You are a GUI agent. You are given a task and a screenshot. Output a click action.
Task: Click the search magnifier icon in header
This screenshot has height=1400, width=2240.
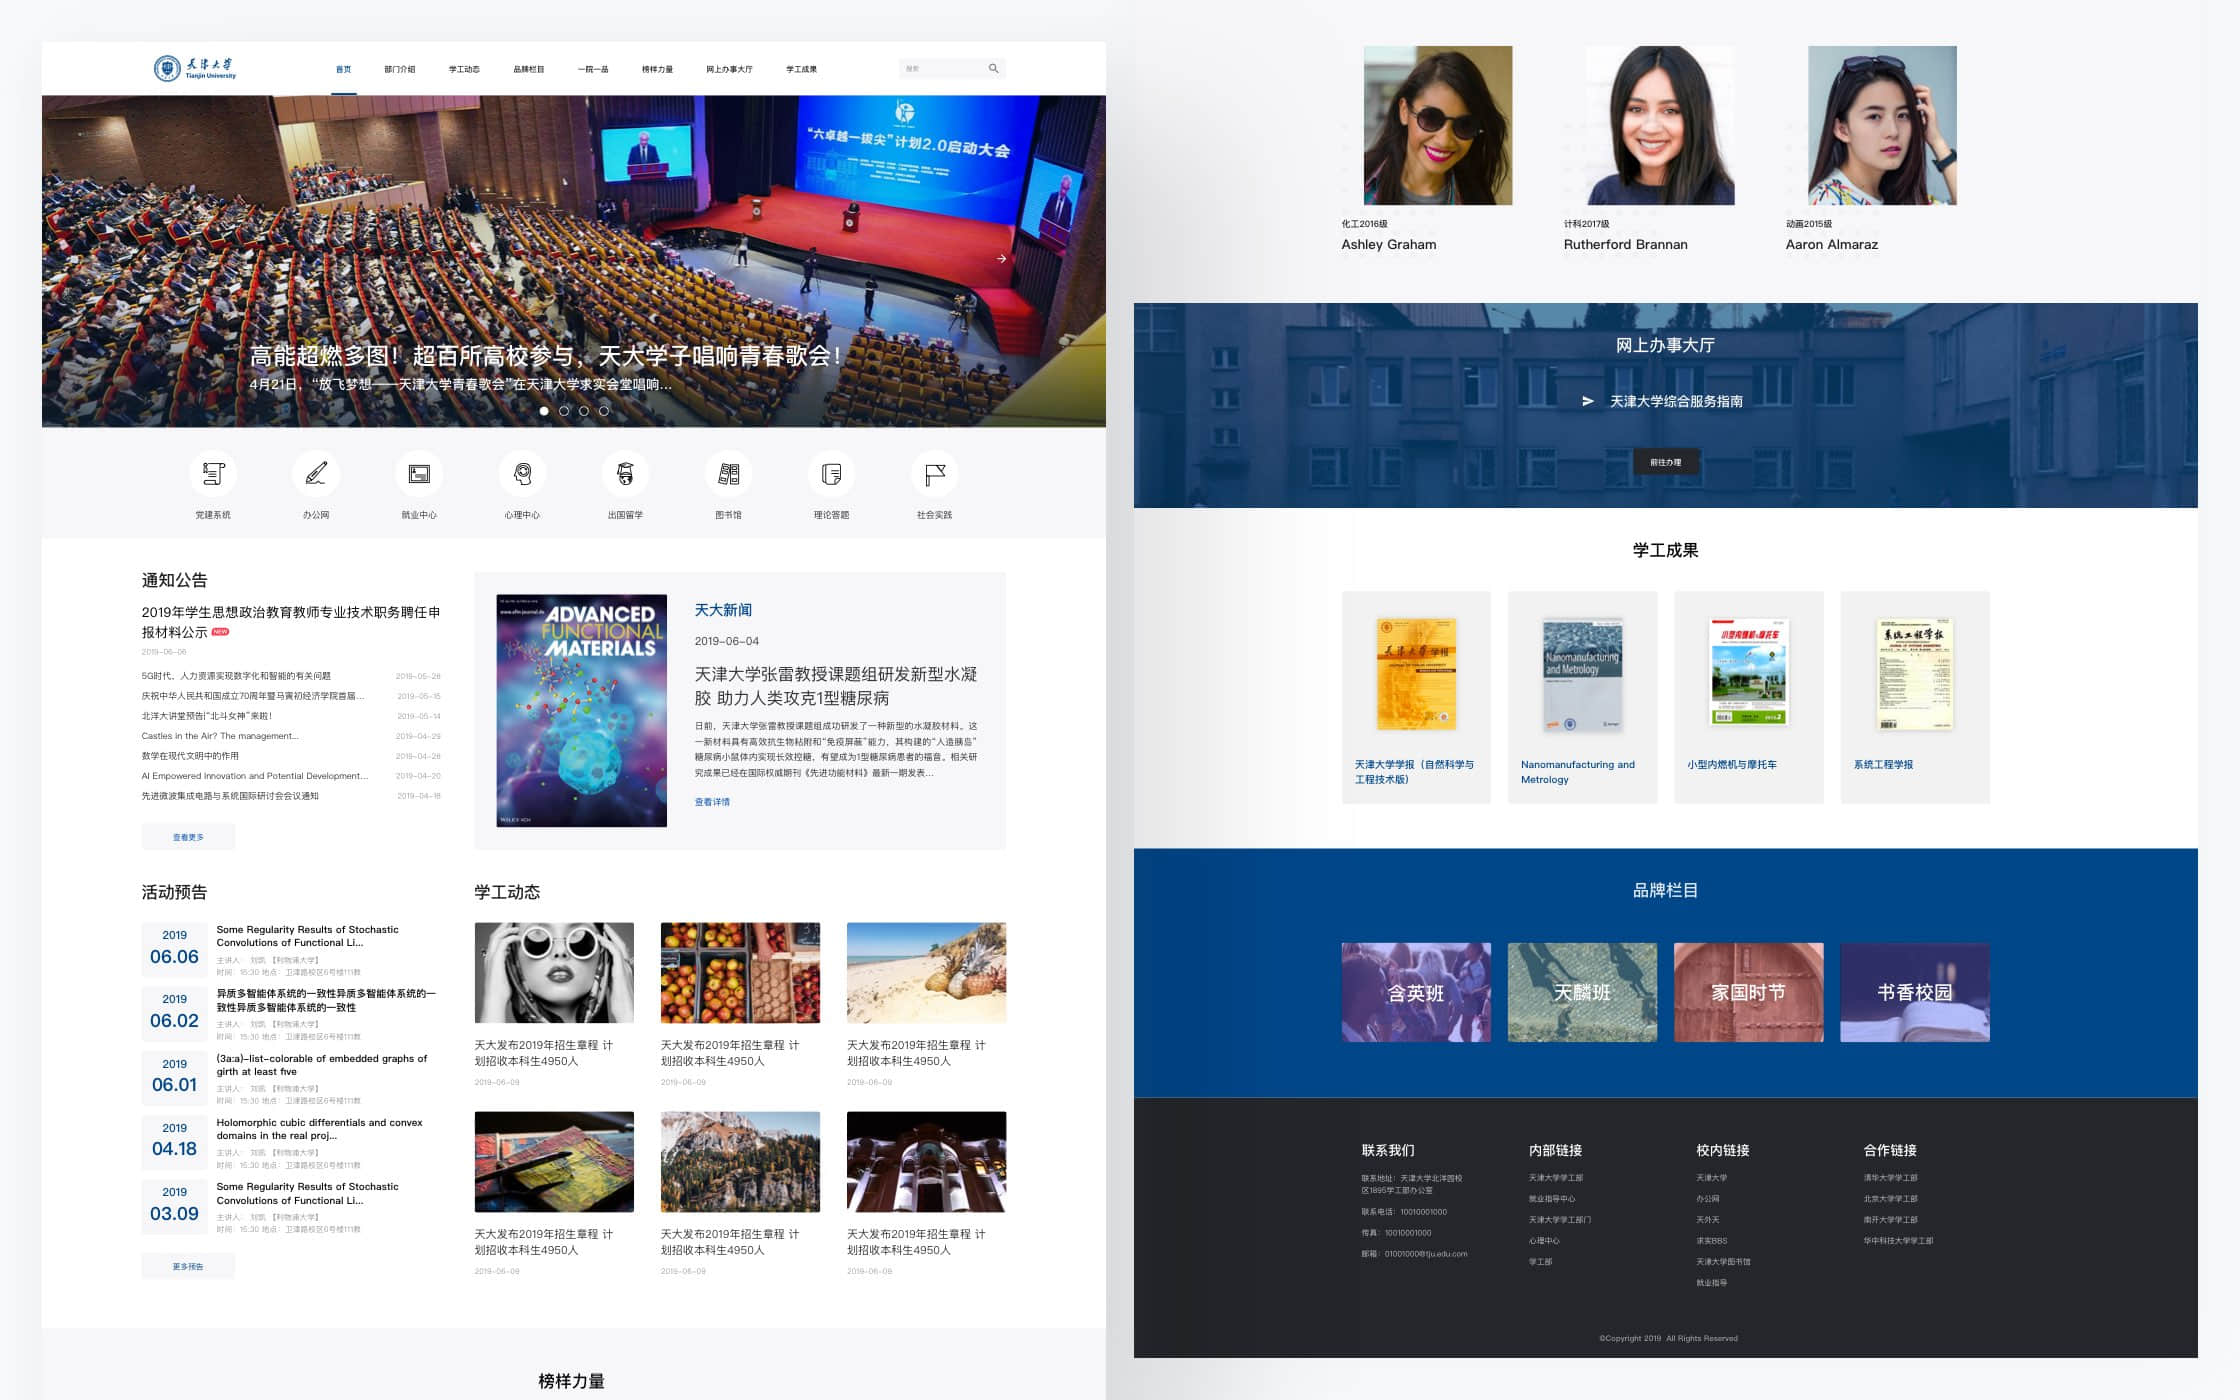pyautogui.click(x=993, y=69)
